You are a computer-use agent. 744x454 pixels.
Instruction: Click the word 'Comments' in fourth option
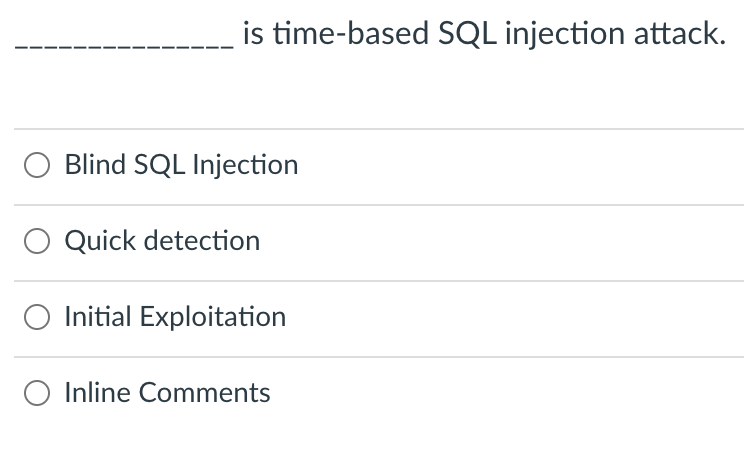coord(205,393)
